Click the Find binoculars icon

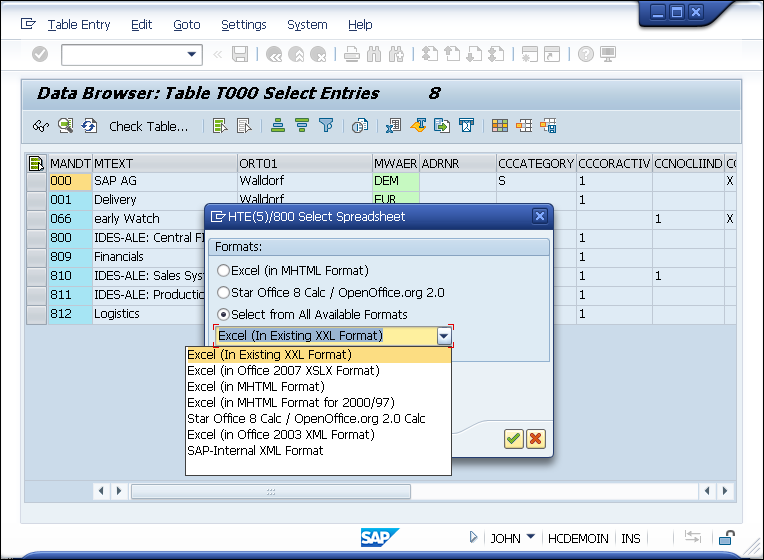point(374,54)
